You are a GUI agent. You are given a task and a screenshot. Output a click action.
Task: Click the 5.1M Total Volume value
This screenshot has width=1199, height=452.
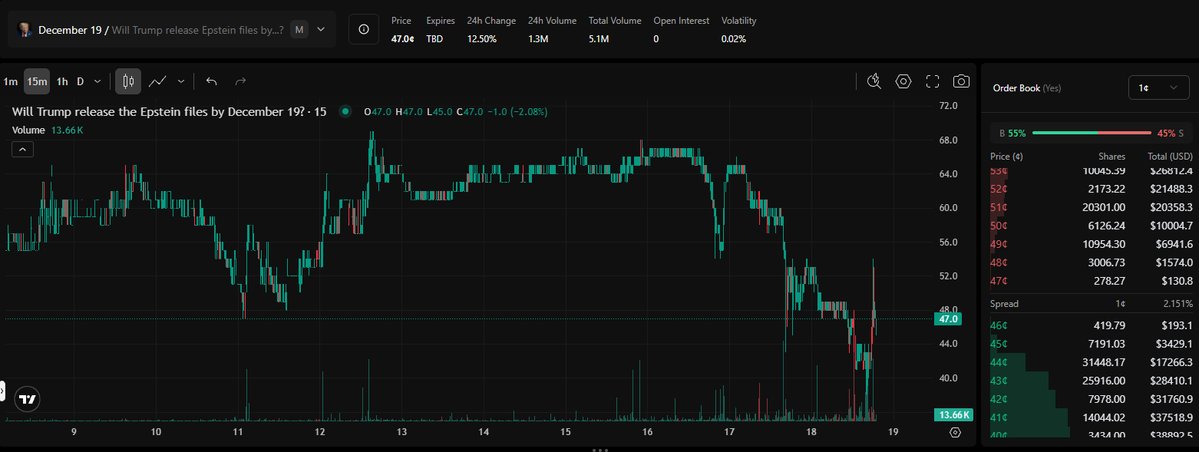[600, 38]
